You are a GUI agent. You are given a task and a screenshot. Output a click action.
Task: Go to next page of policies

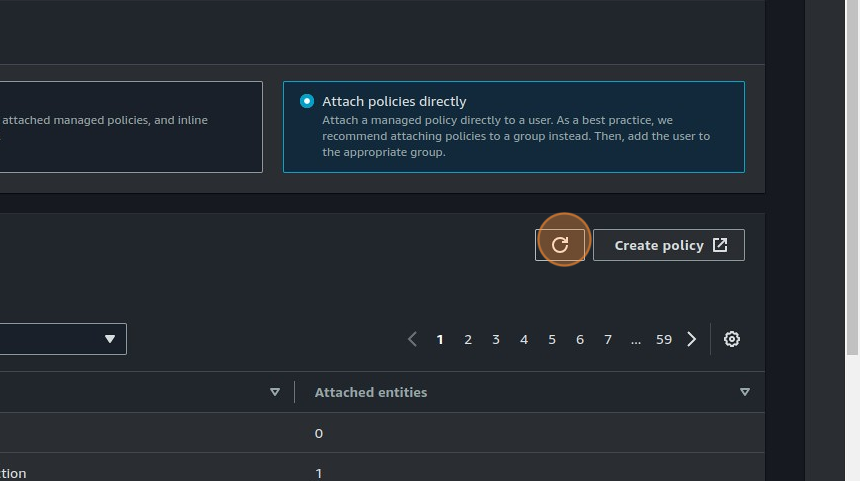point(691,339)
